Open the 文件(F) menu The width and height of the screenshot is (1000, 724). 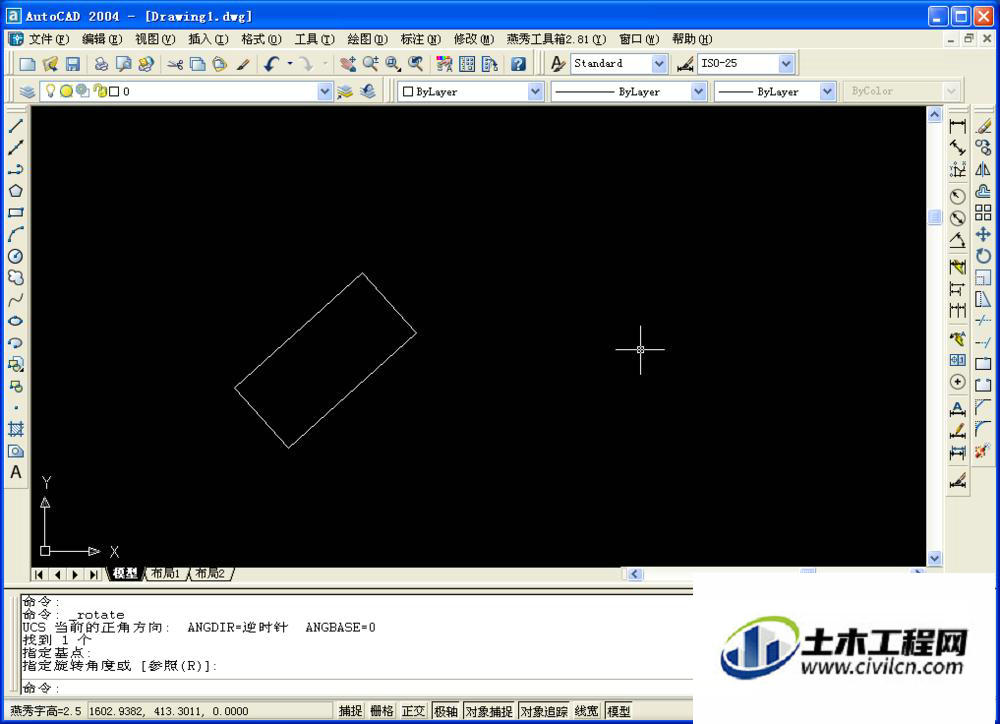click(x=48, y=40)
